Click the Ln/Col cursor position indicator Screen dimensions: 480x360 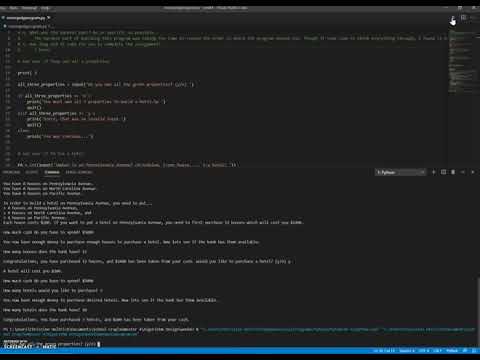tap(384, 351)
